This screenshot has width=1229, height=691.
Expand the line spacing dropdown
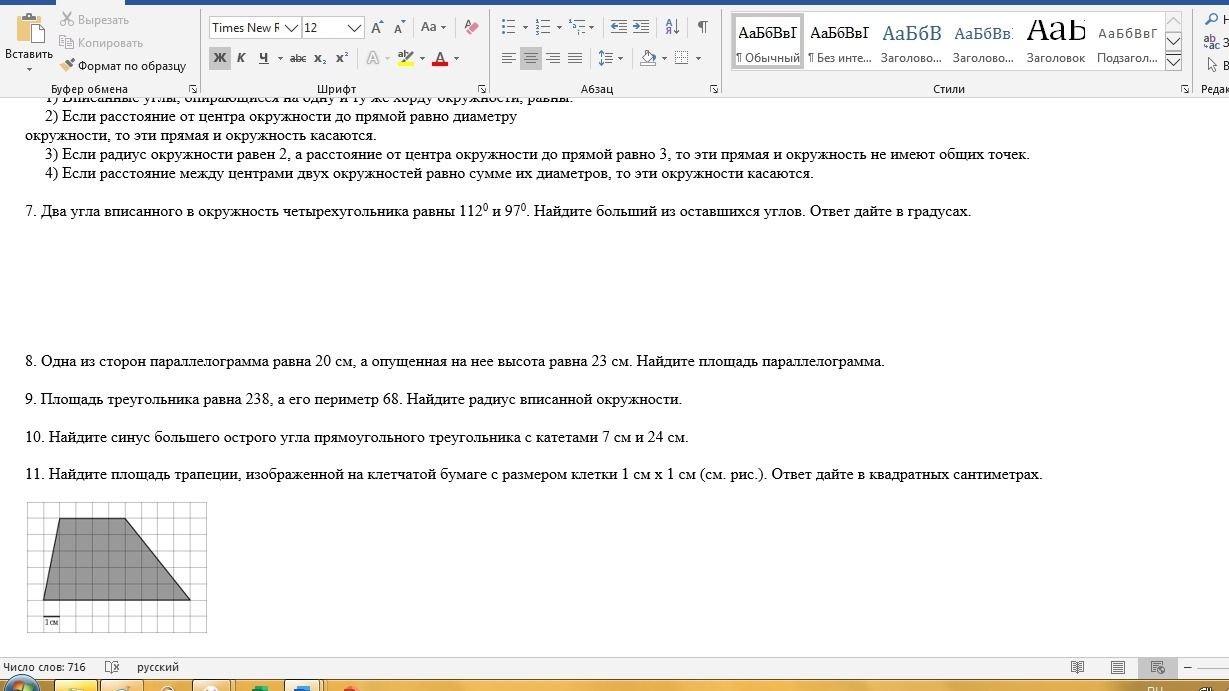(619, 58)
